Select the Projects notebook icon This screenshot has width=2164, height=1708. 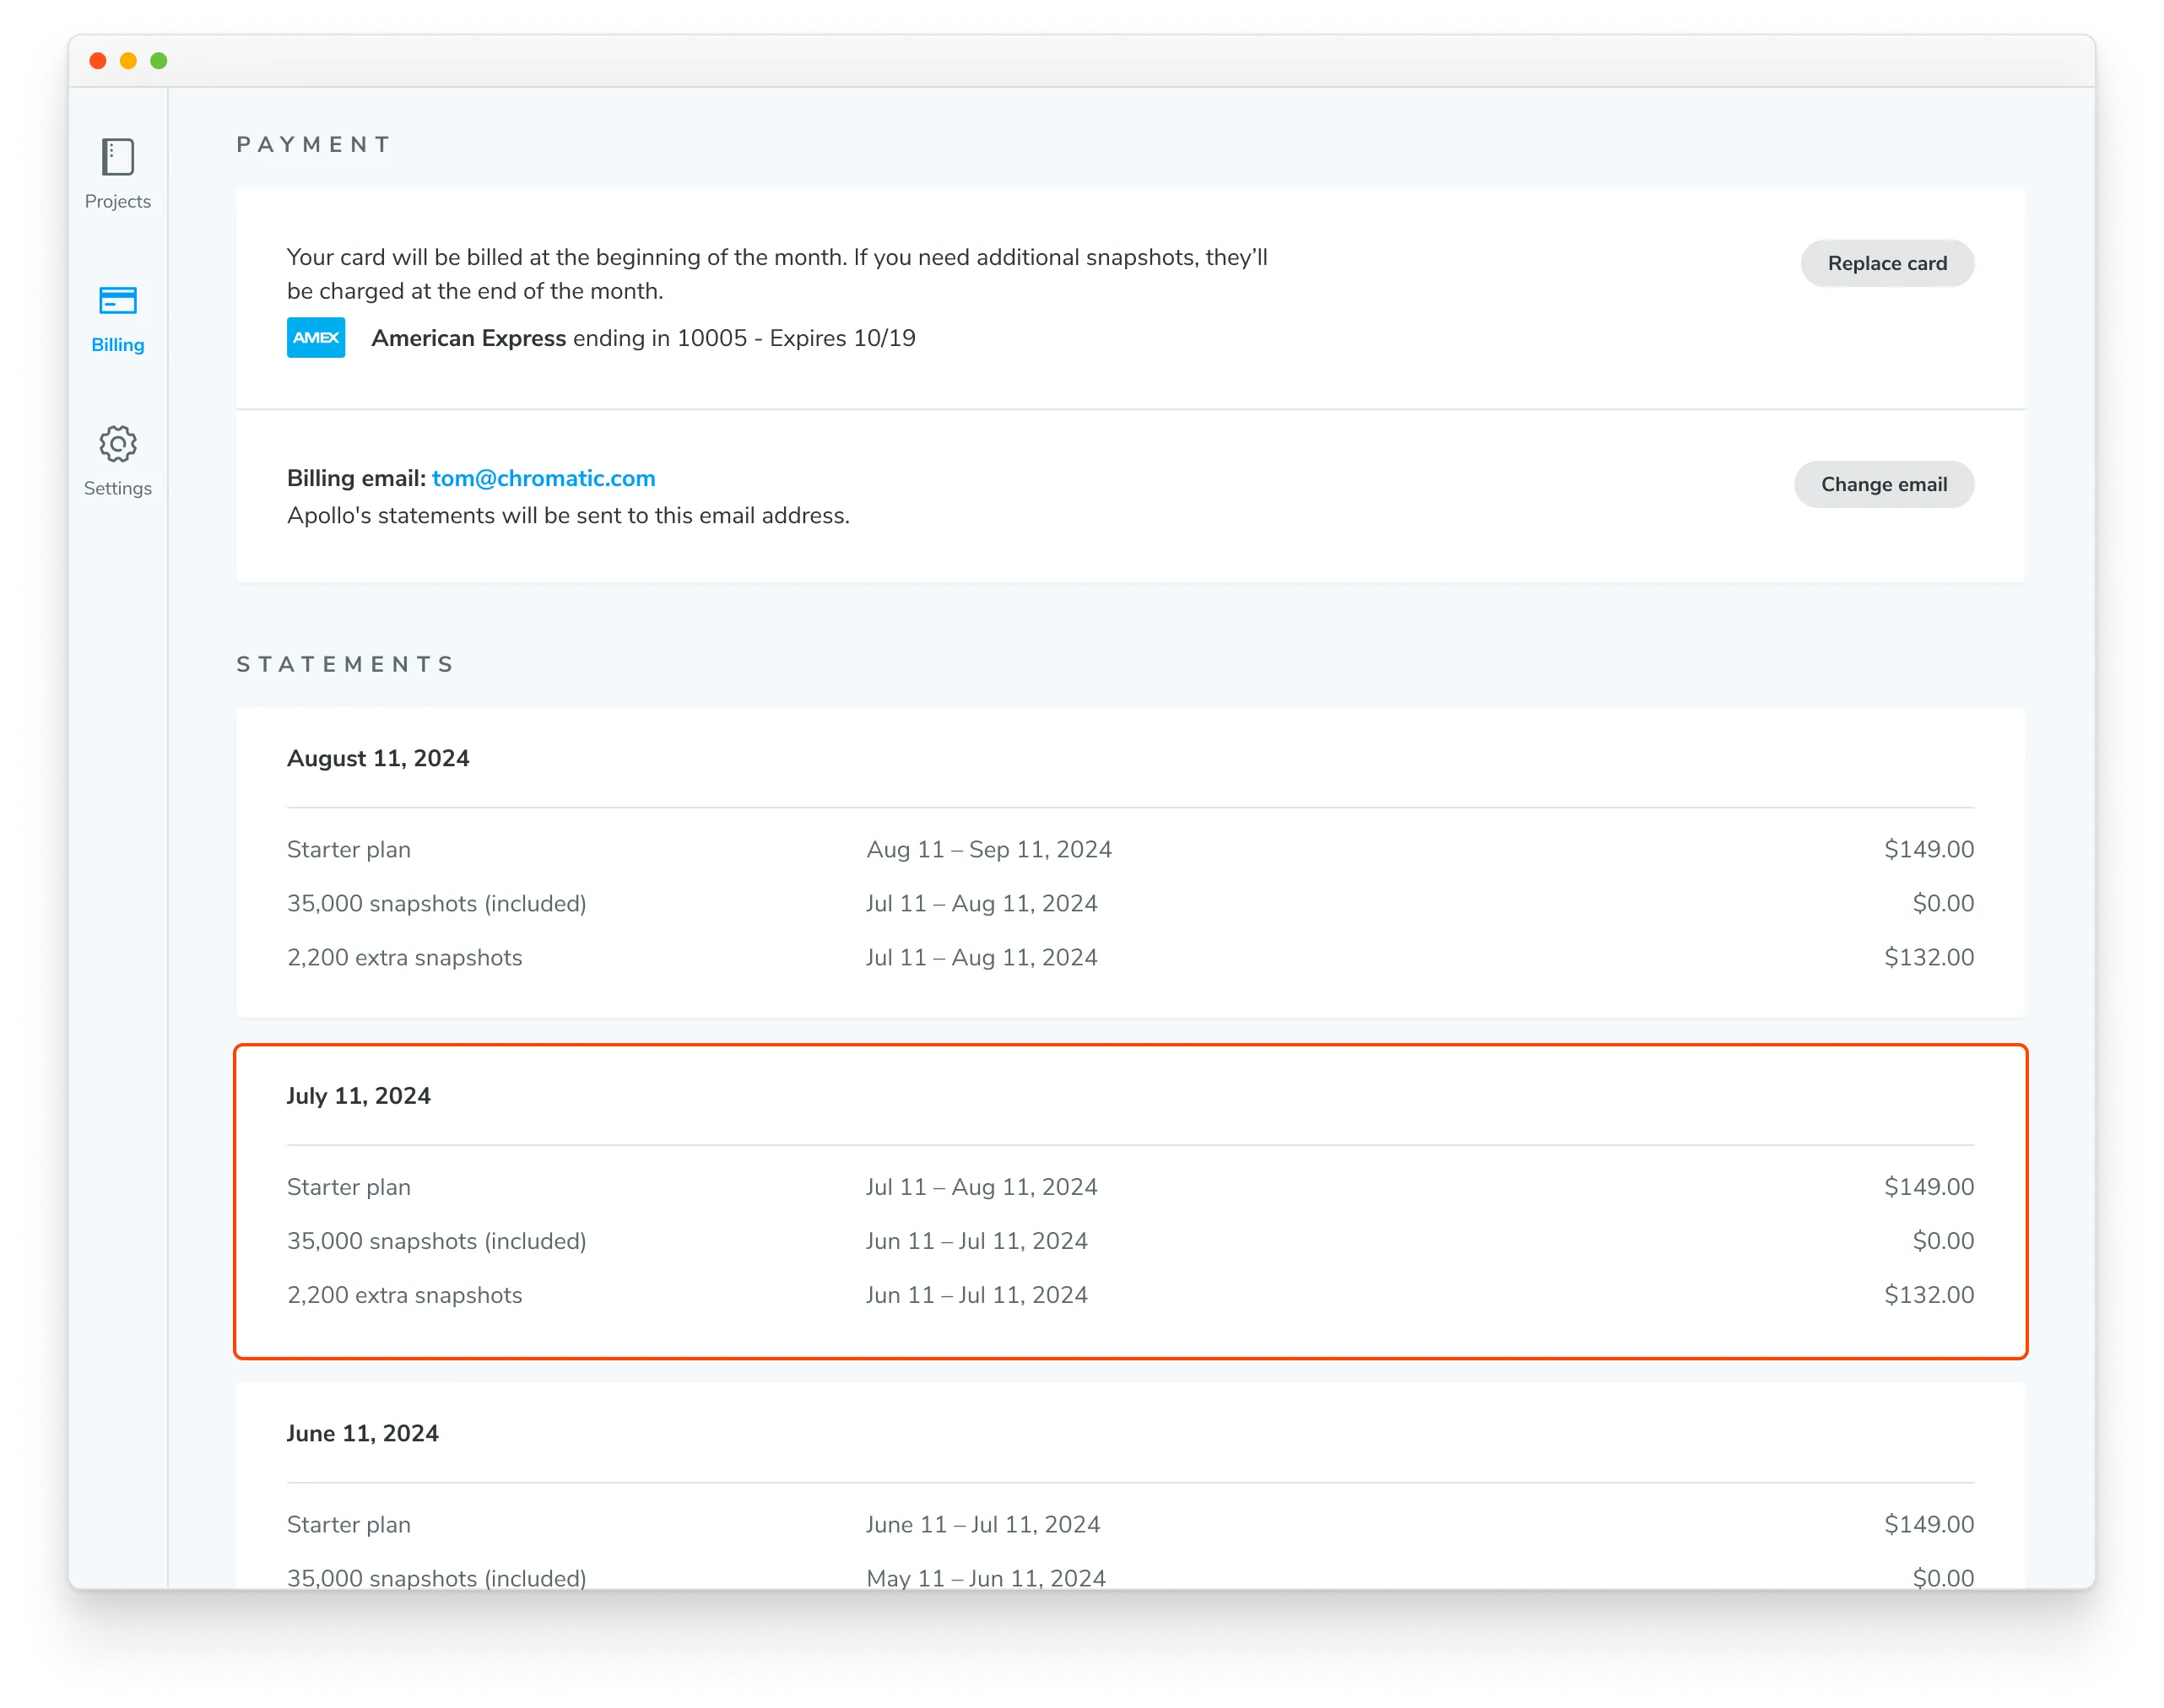[118, 156]
